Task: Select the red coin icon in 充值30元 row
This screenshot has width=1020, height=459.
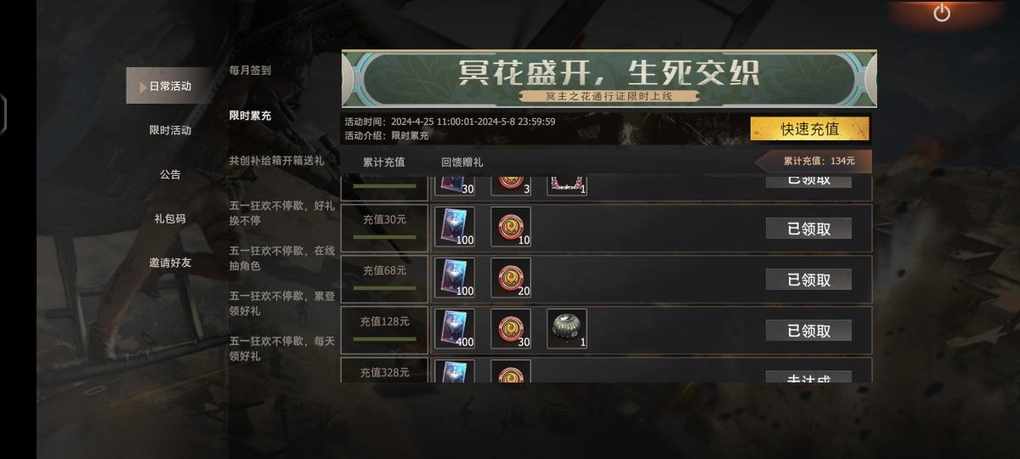Action: pyautogui.click(x=511, y=226)
